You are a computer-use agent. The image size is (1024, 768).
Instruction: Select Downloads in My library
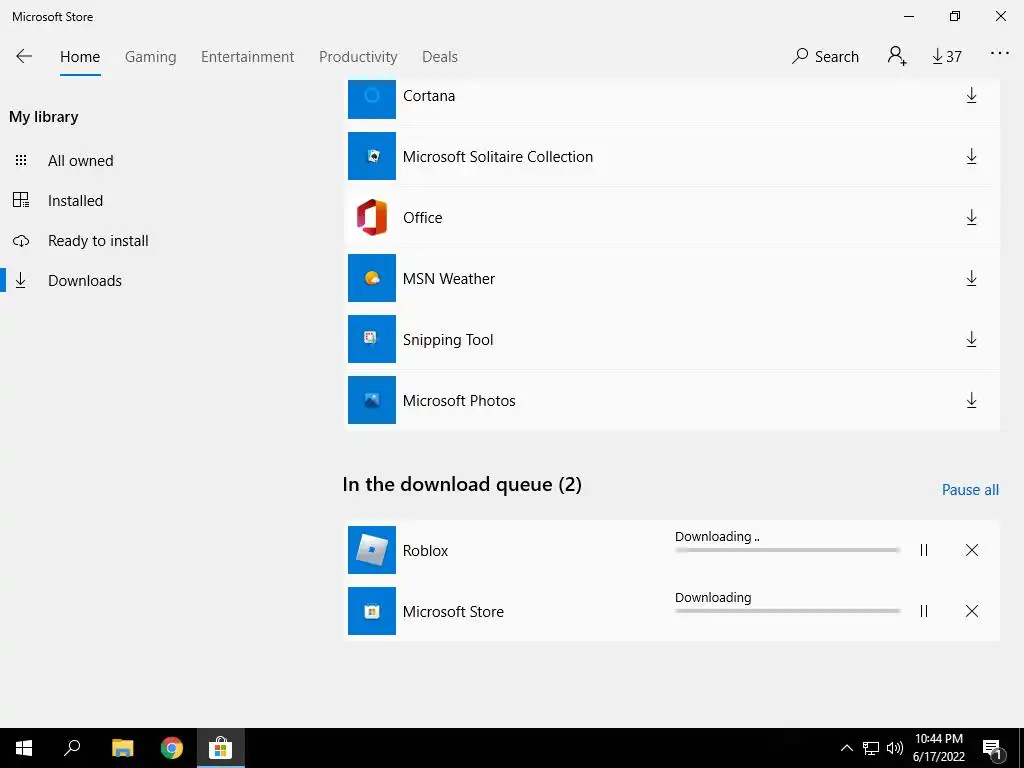[x=85, y=281]
